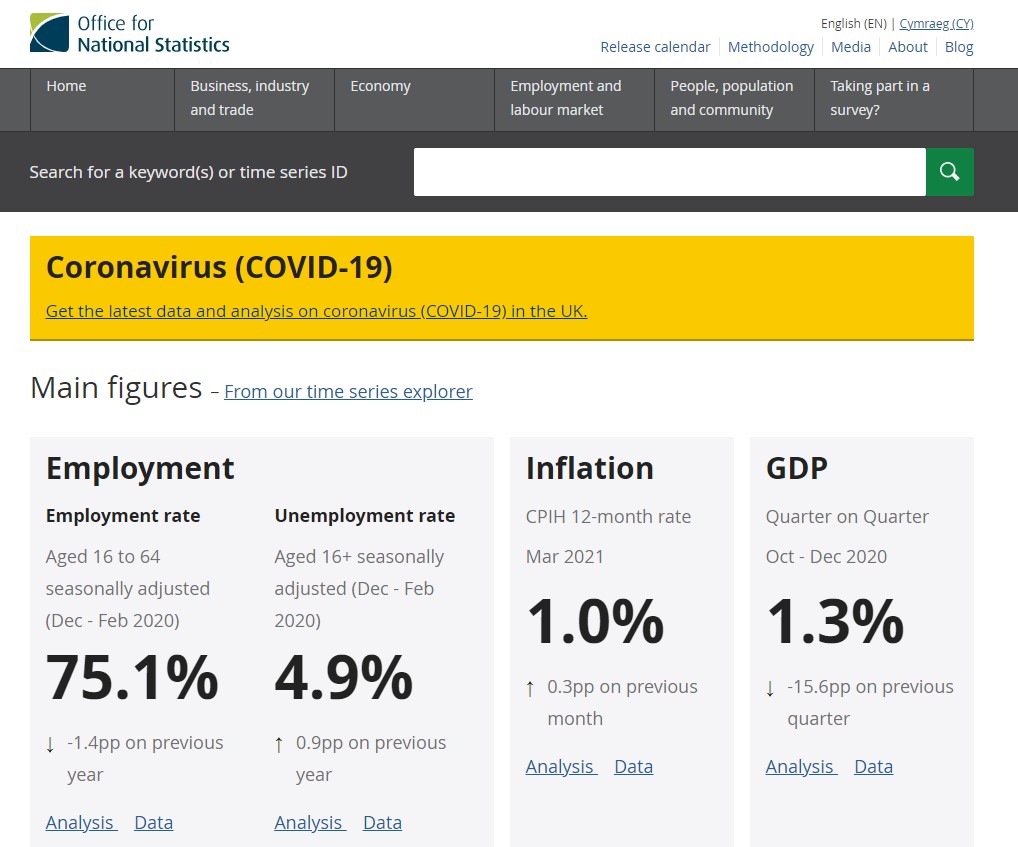Screen dimensions: 1018x847
Task: Open Employment and labour market section
Action: (566, 98)
